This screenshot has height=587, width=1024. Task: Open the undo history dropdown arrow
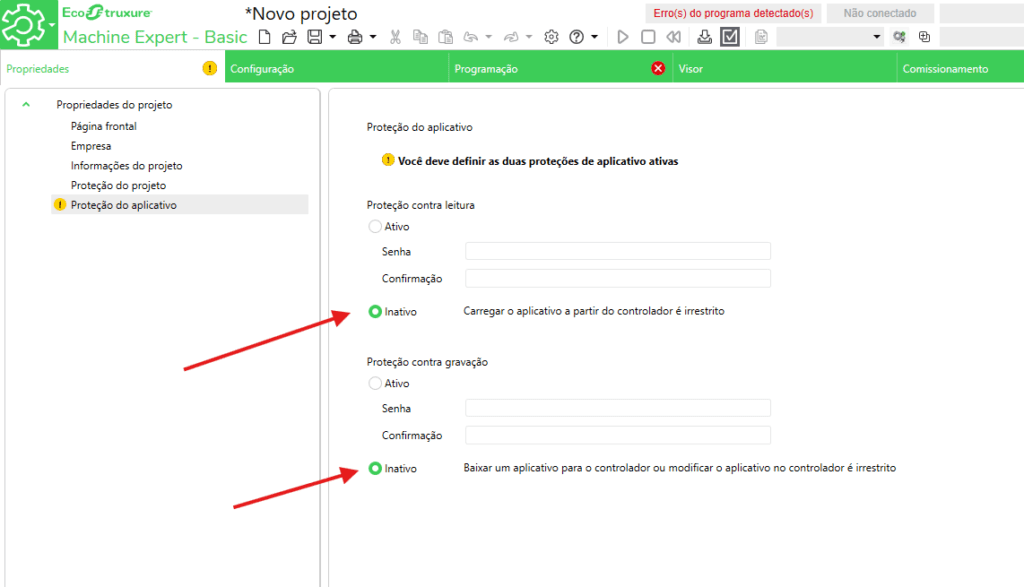coord(488,37)
